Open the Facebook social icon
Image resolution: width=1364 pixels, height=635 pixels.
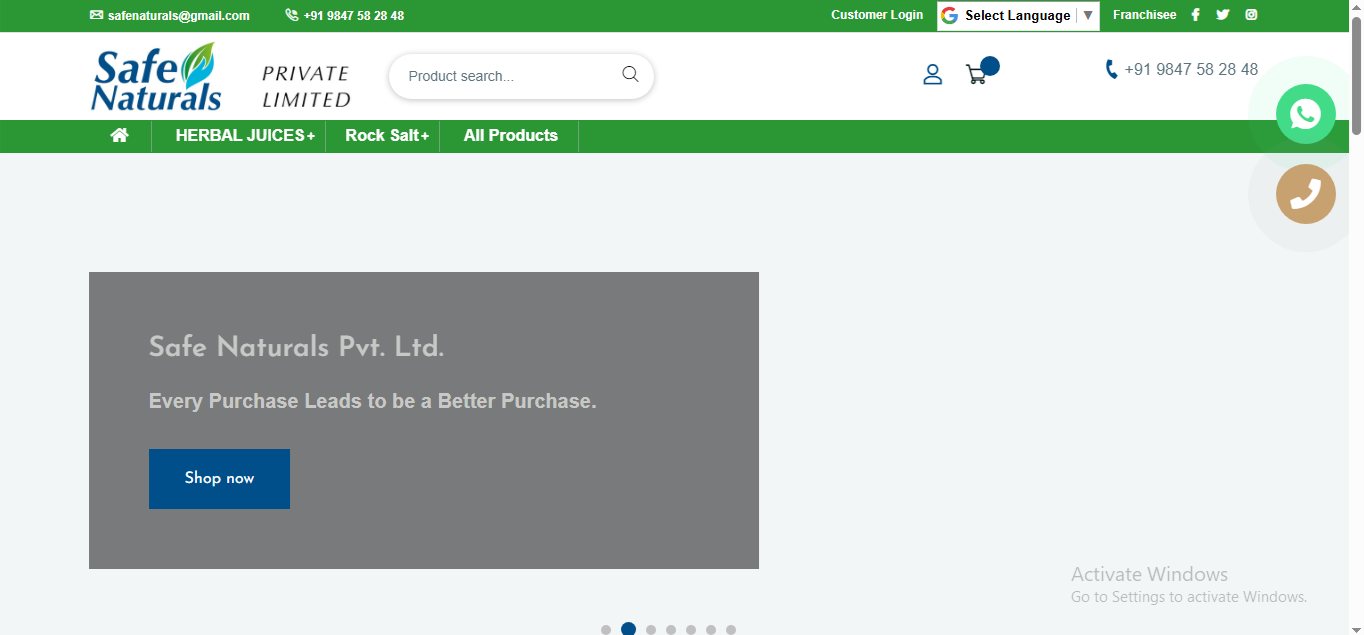tap(1195, 15)
